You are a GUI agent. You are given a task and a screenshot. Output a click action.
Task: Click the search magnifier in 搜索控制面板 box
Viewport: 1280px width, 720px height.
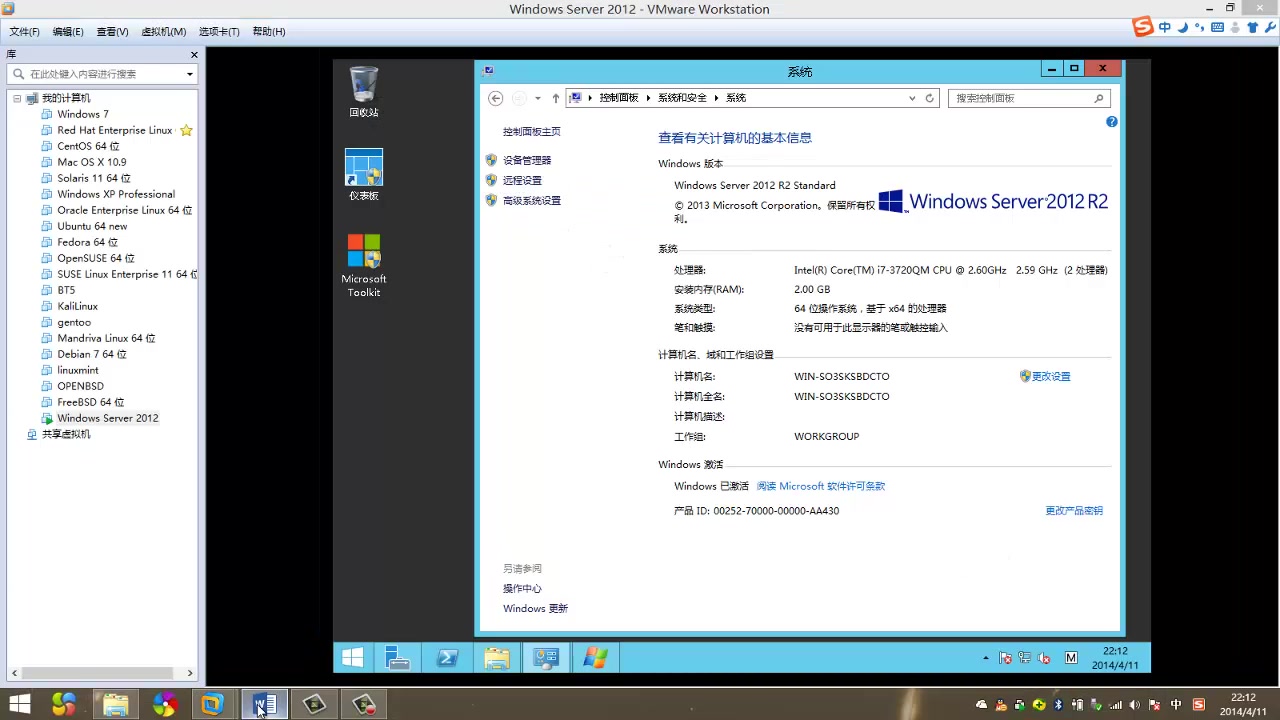(x=1099, y=98)
